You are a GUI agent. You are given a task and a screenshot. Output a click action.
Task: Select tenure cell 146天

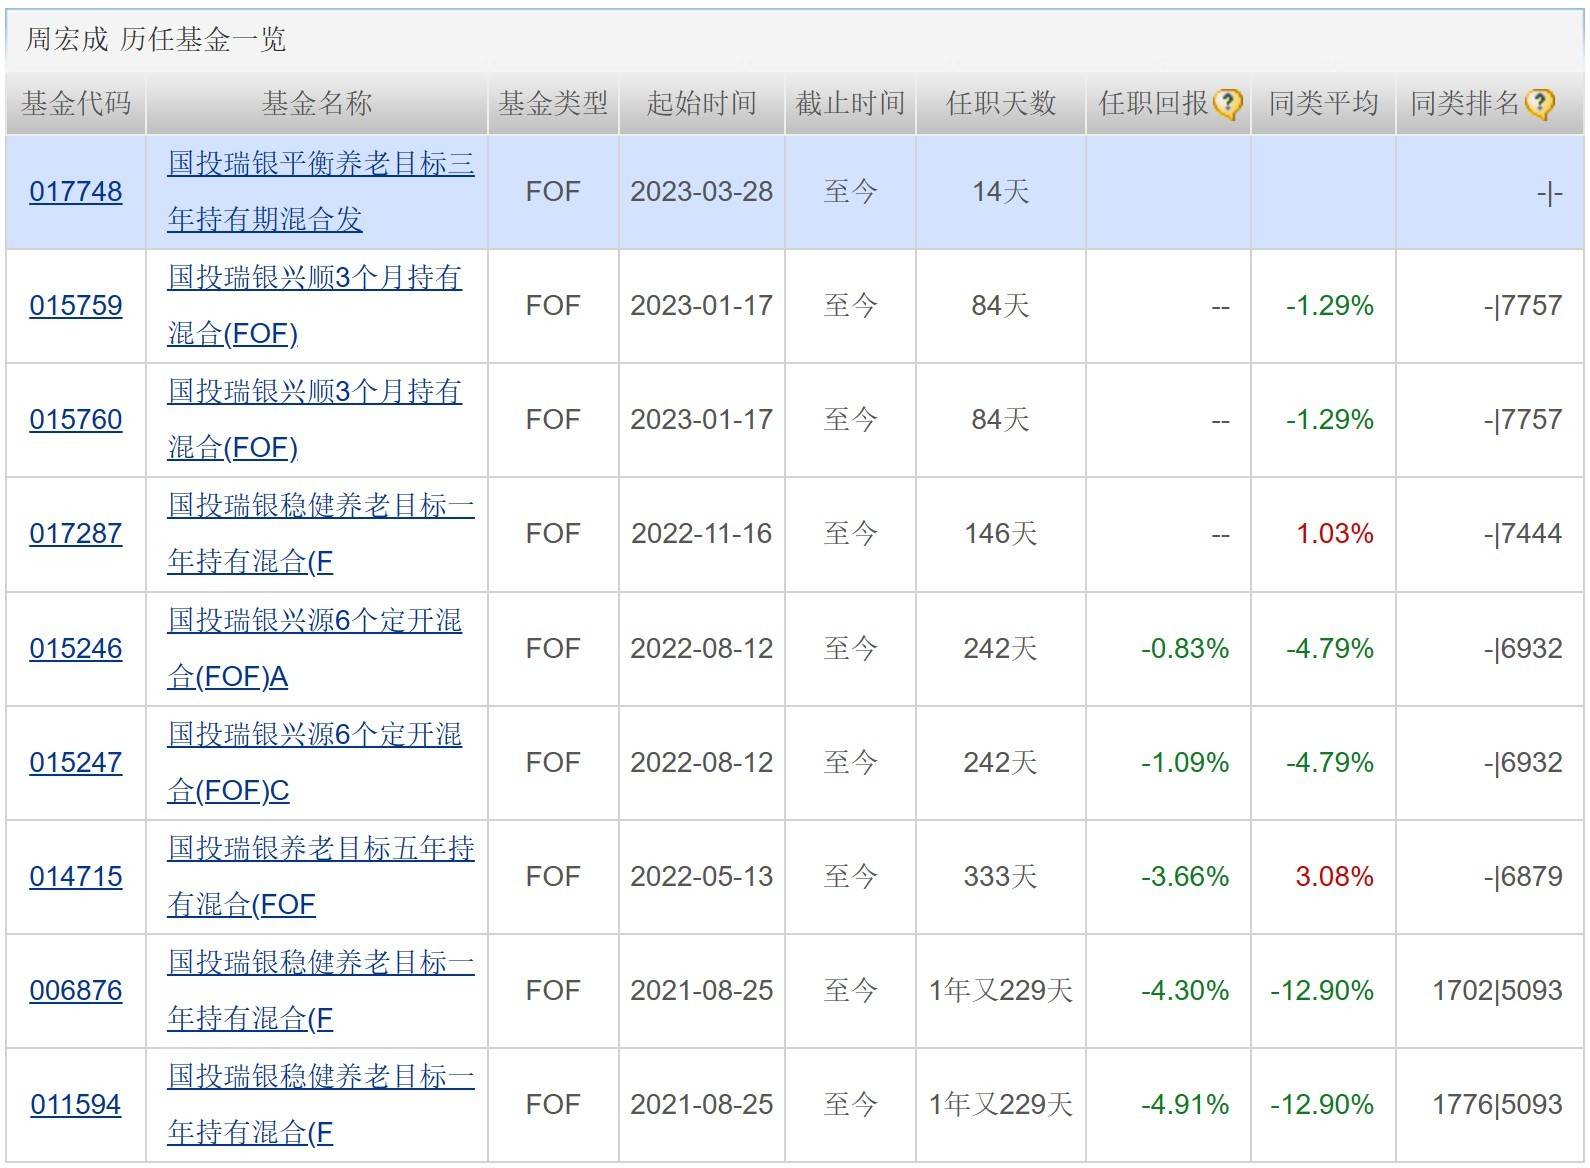coord(1001,534)
